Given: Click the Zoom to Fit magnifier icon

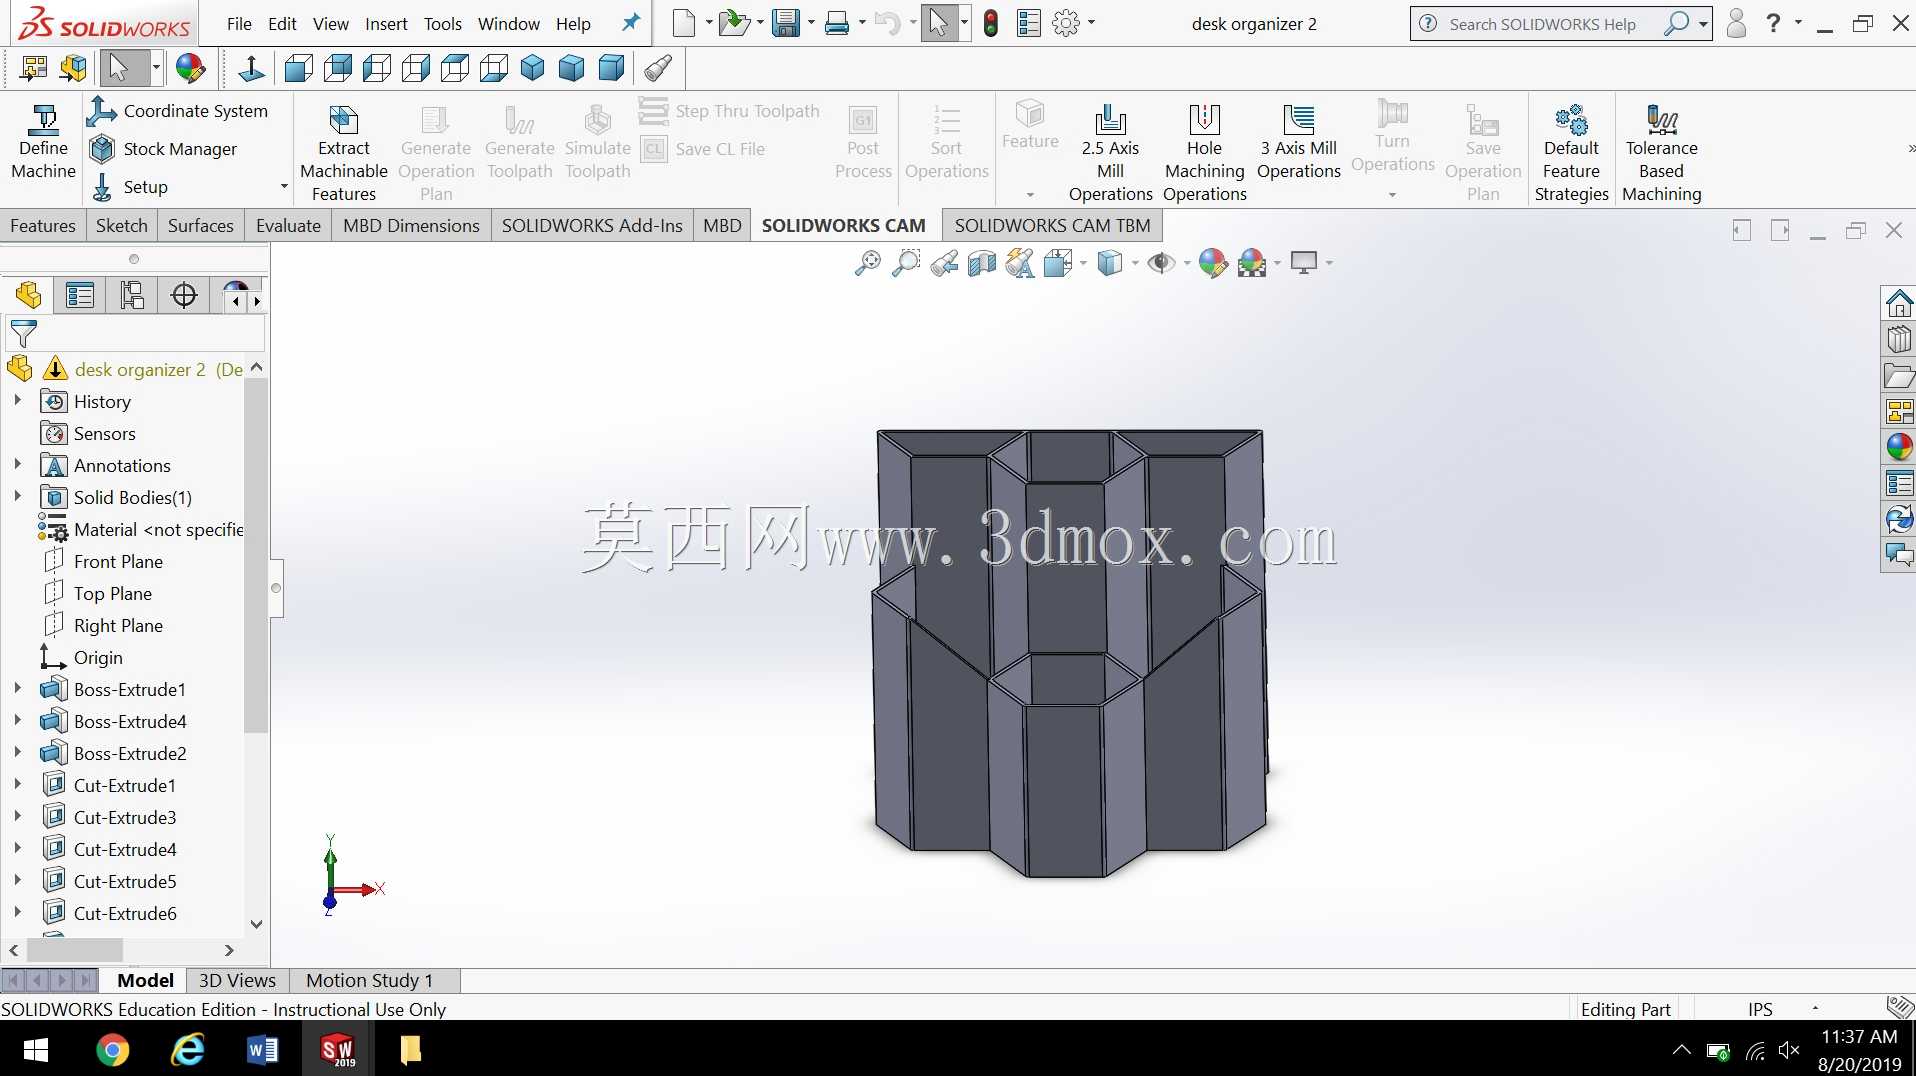Looking at the screenshot, I should [x=867, y=263].
